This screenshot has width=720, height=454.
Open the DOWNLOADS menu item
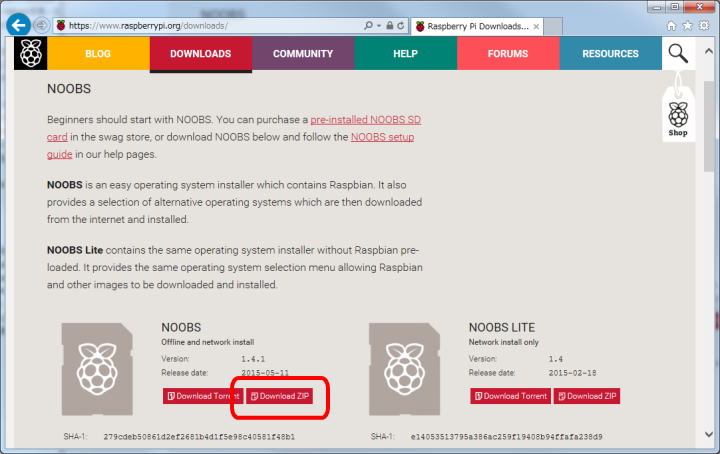tap(201, 54)
